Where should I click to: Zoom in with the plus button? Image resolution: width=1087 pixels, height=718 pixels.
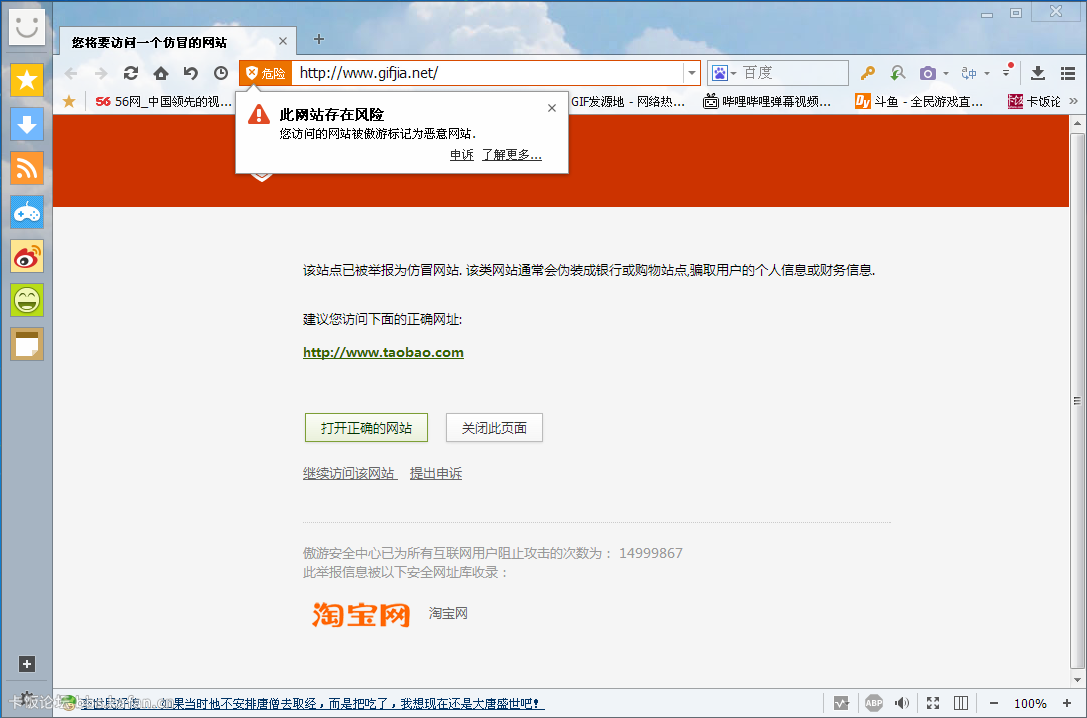[x=1068, y=703]
